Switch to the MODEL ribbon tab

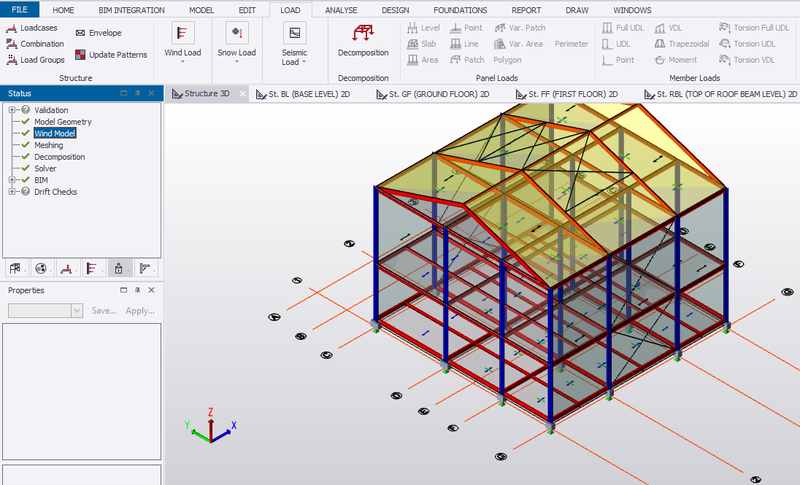pos(202,10)
